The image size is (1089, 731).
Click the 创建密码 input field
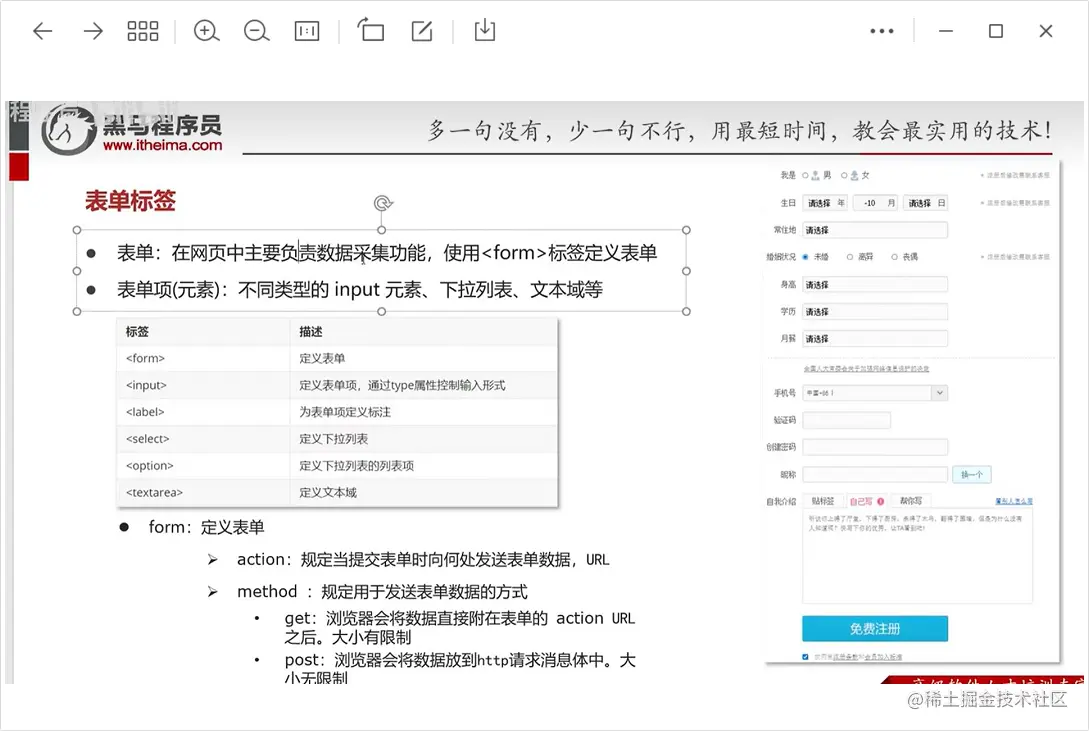click(875, 447)
